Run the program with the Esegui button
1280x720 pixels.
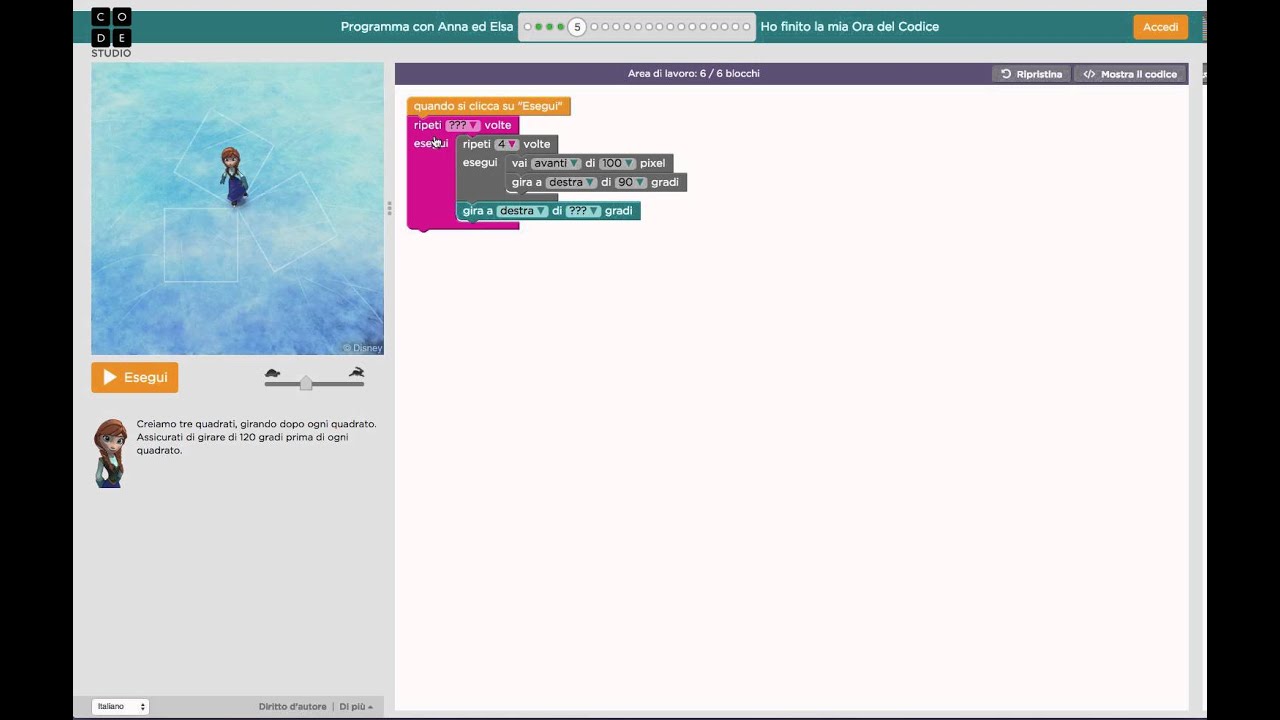135,377
